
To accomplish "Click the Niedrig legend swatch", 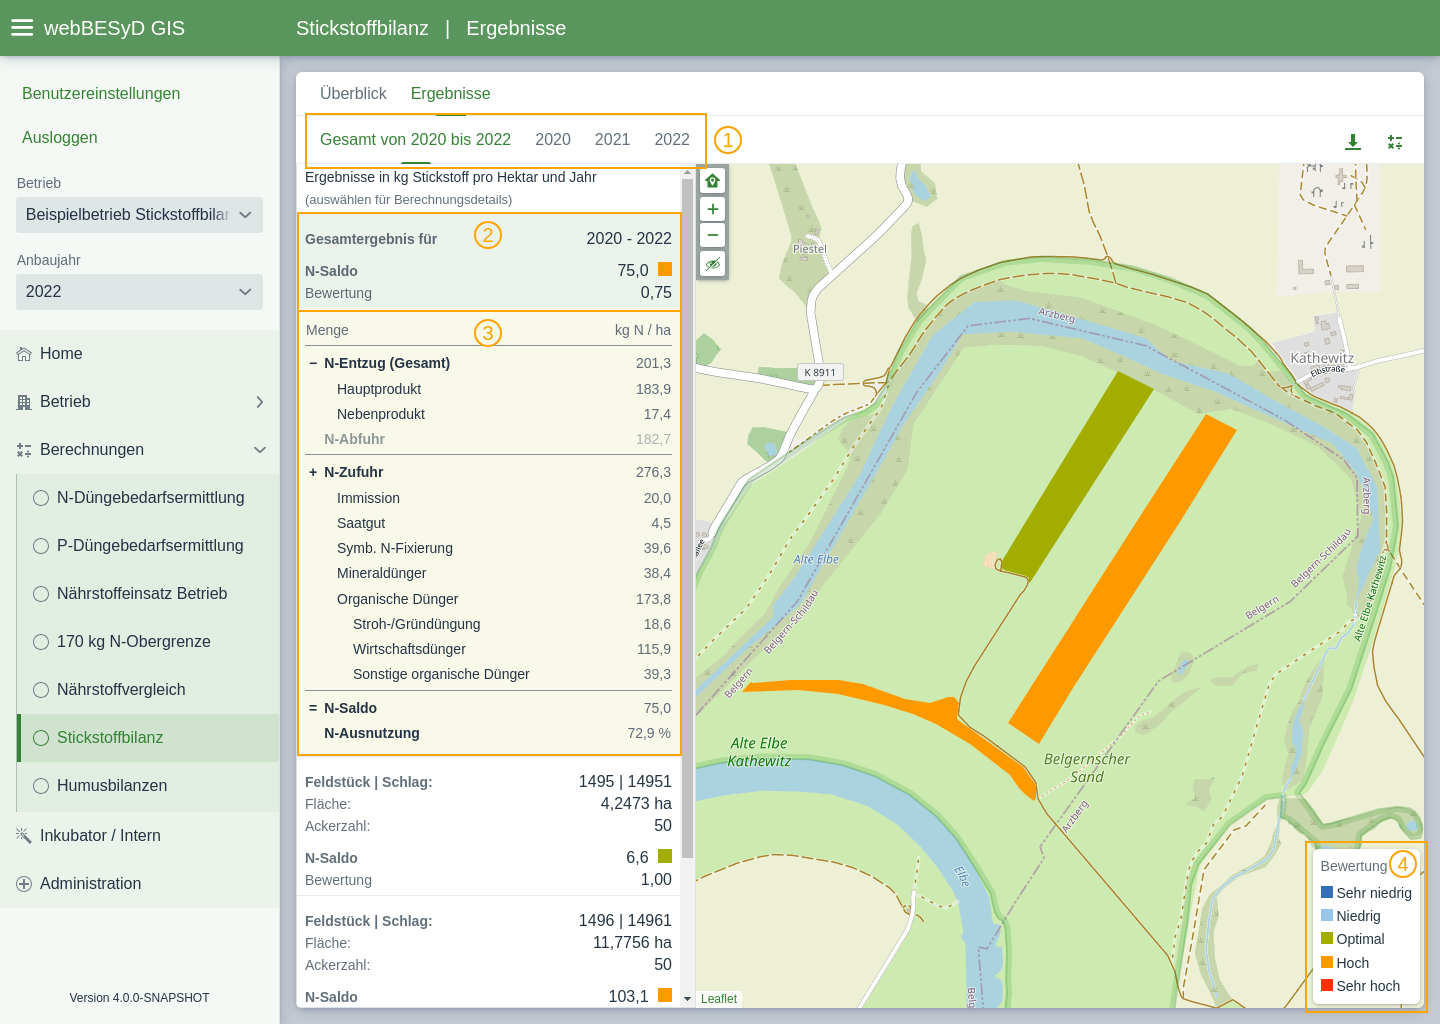I will (1327, 915).
